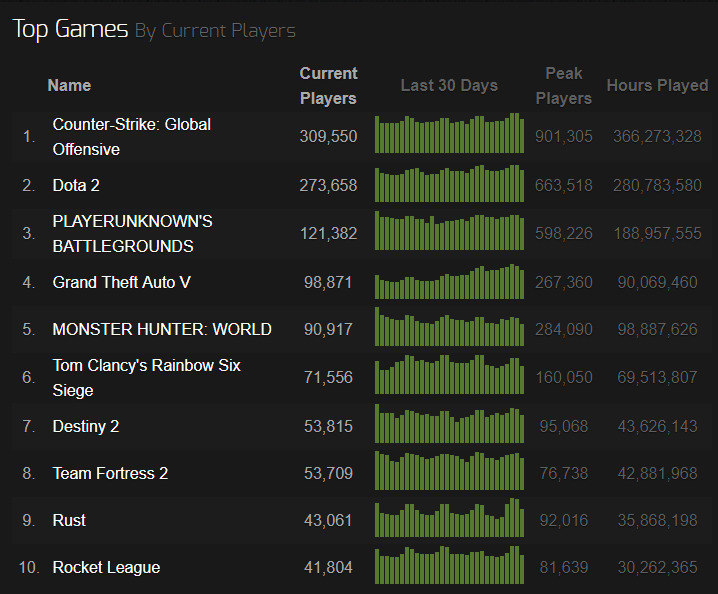Click the Last 30 Days column header
718x594 pixels.
pos(449,86)
